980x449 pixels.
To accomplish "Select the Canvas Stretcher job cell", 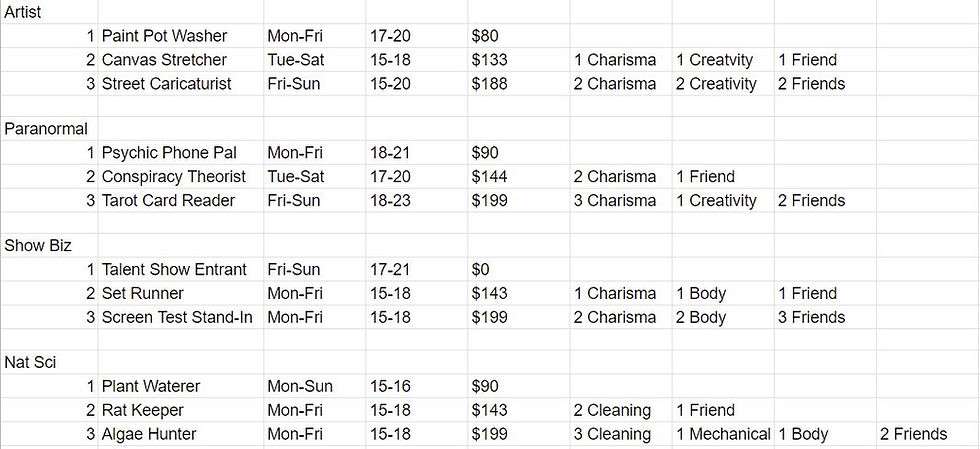I will click(x=164, y=60).
